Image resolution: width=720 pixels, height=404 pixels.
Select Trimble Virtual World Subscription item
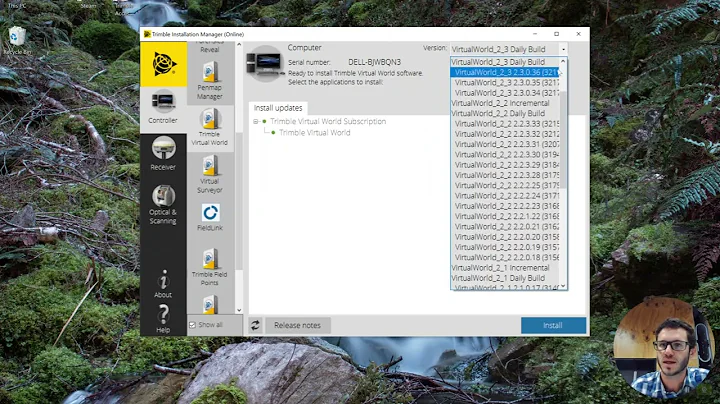coord(328,121)
